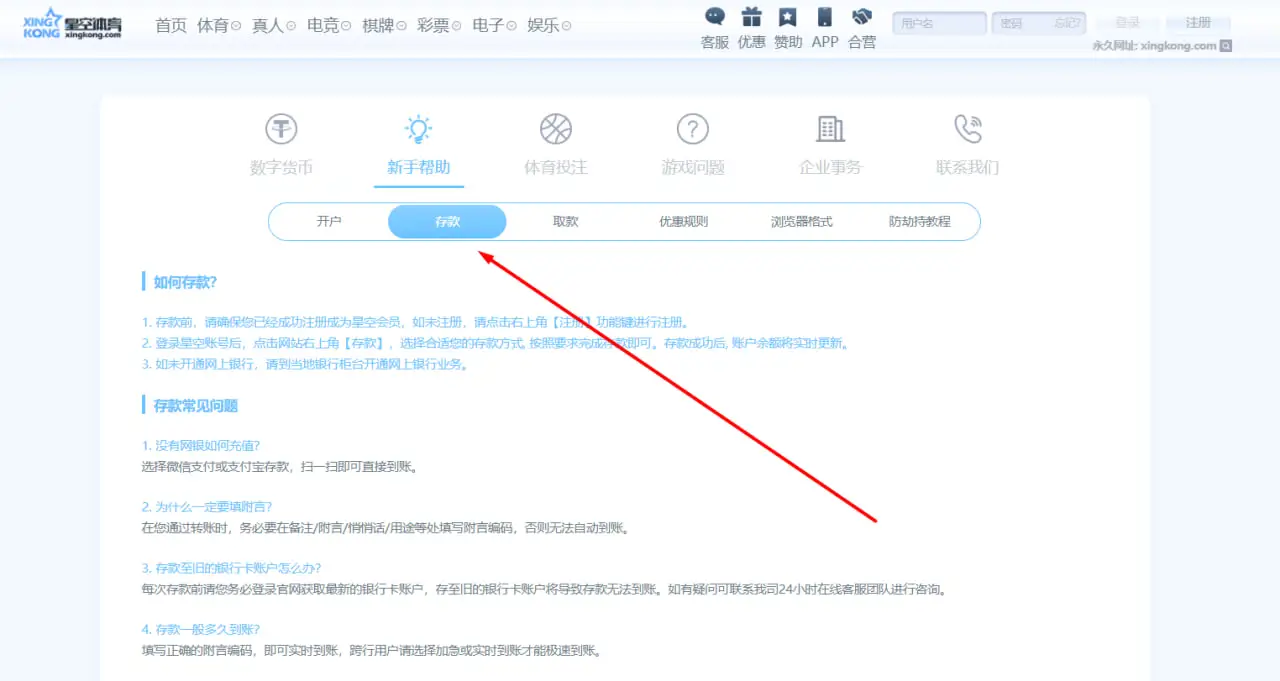The image size is (1280, 681).
Task: Focus the 用户名 username input field
Action: 938,23
